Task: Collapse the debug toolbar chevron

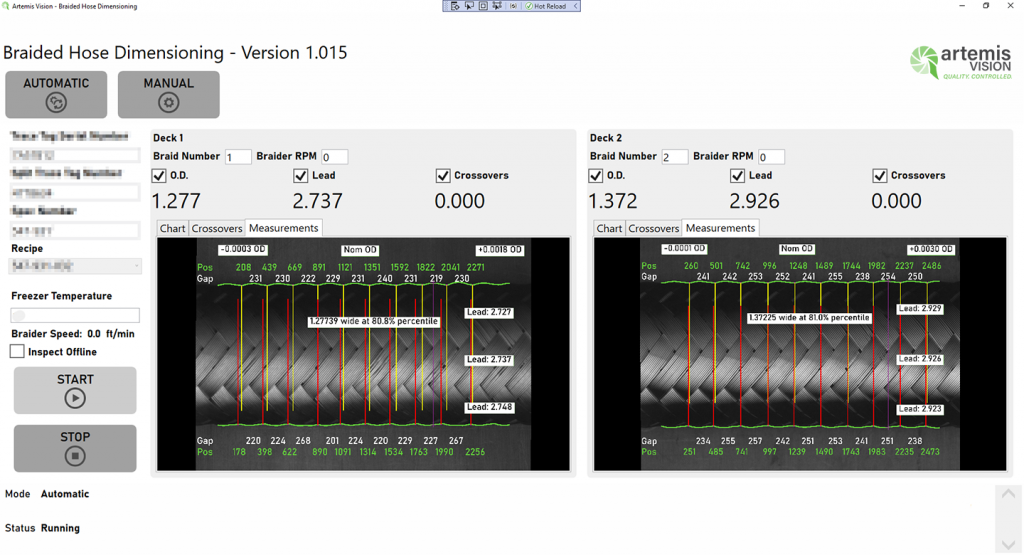Action: [576, 6]
